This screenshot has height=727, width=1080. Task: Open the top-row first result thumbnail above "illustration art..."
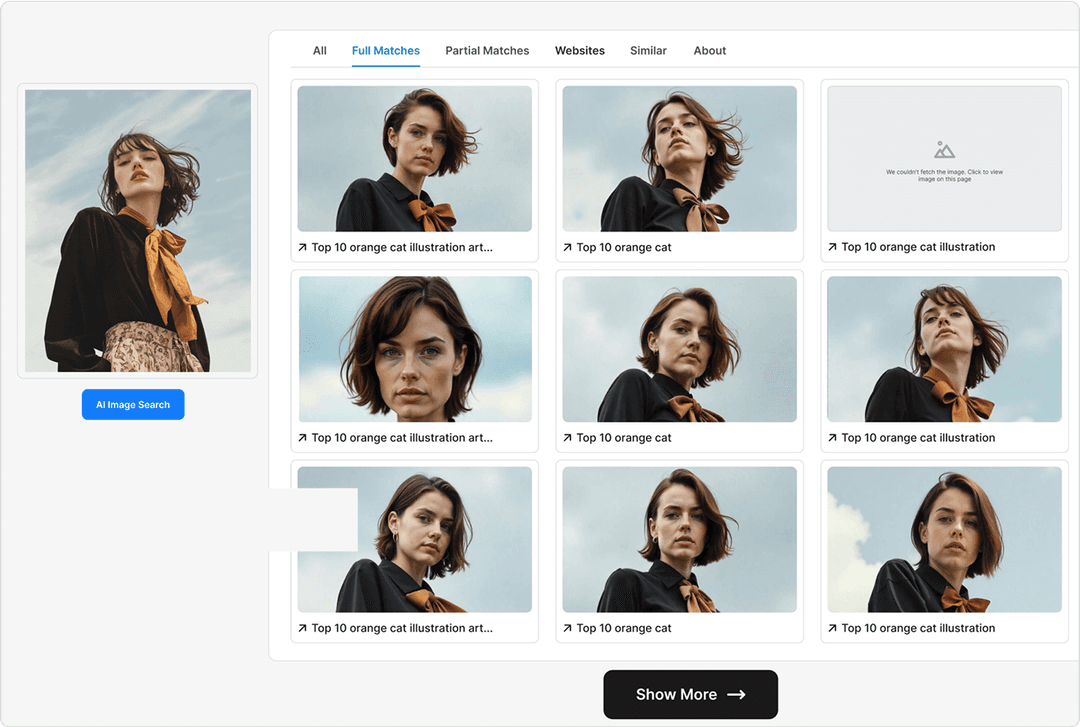(x=415, y=158)
